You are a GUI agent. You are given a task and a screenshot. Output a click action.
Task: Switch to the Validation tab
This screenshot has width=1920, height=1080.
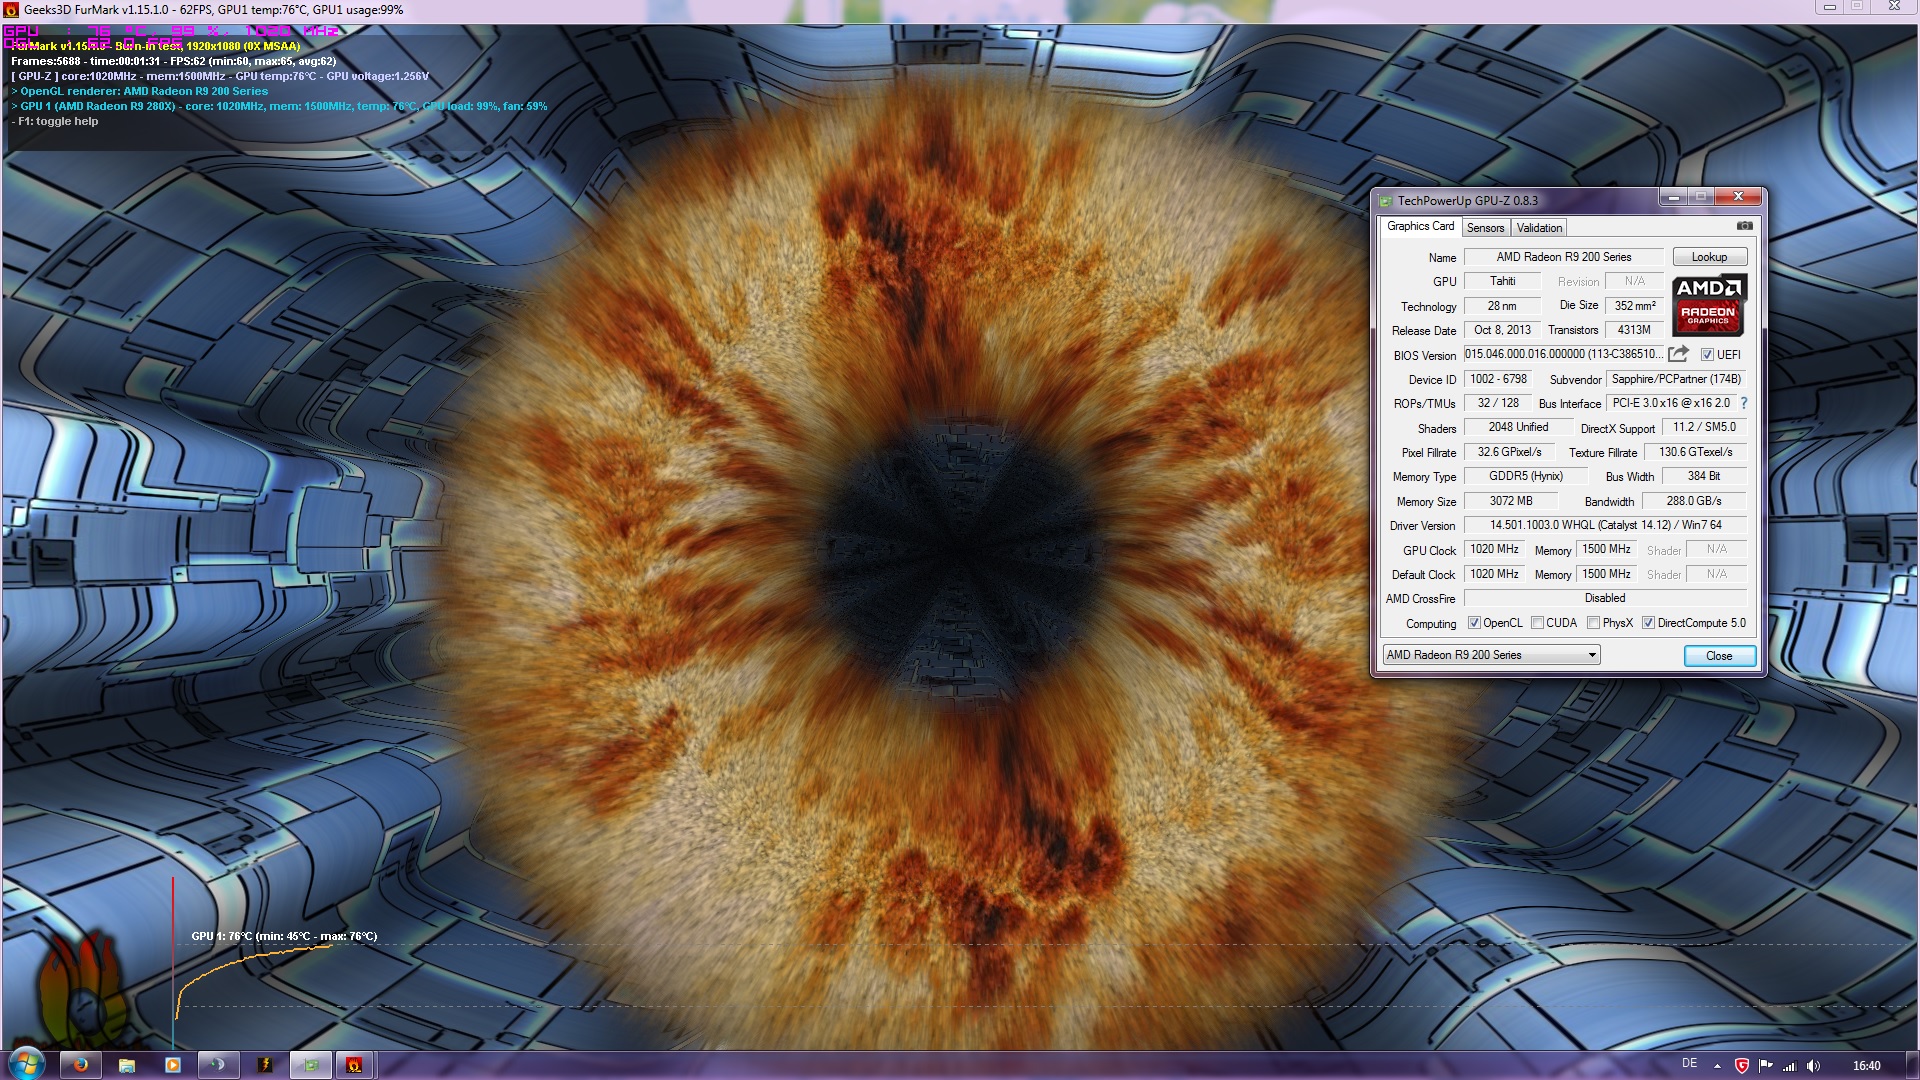1539,228
